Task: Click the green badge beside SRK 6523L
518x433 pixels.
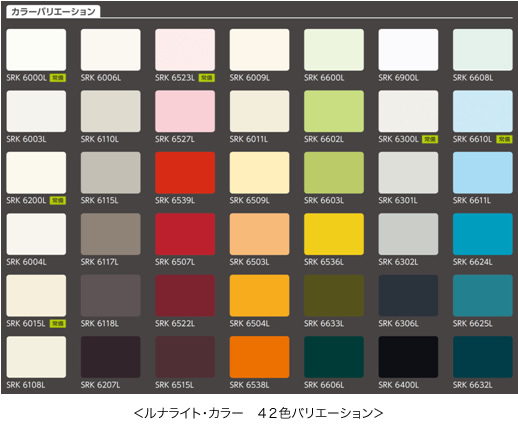Action: click(207, 78)
